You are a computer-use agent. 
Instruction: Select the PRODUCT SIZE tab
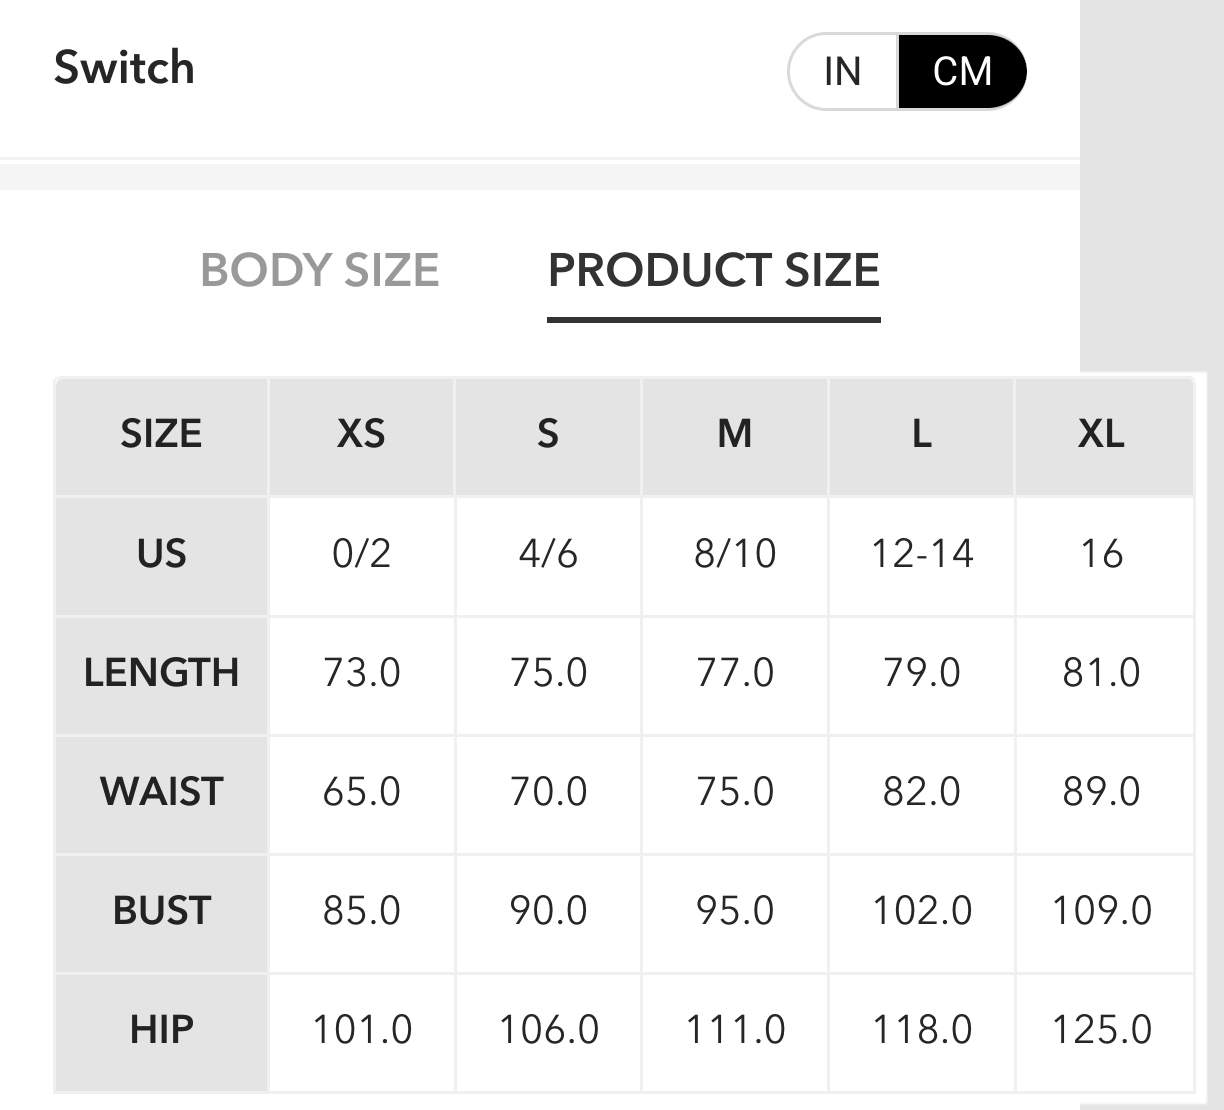714,270
